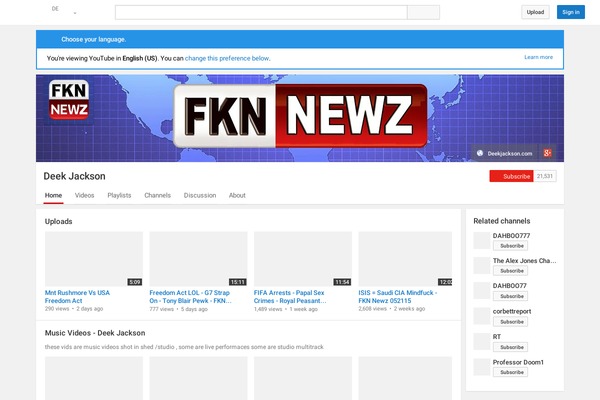This screenshot has width=600, height=400.
Task: Open the 'change this preference below' link
Action: click(x=227, y=59)
